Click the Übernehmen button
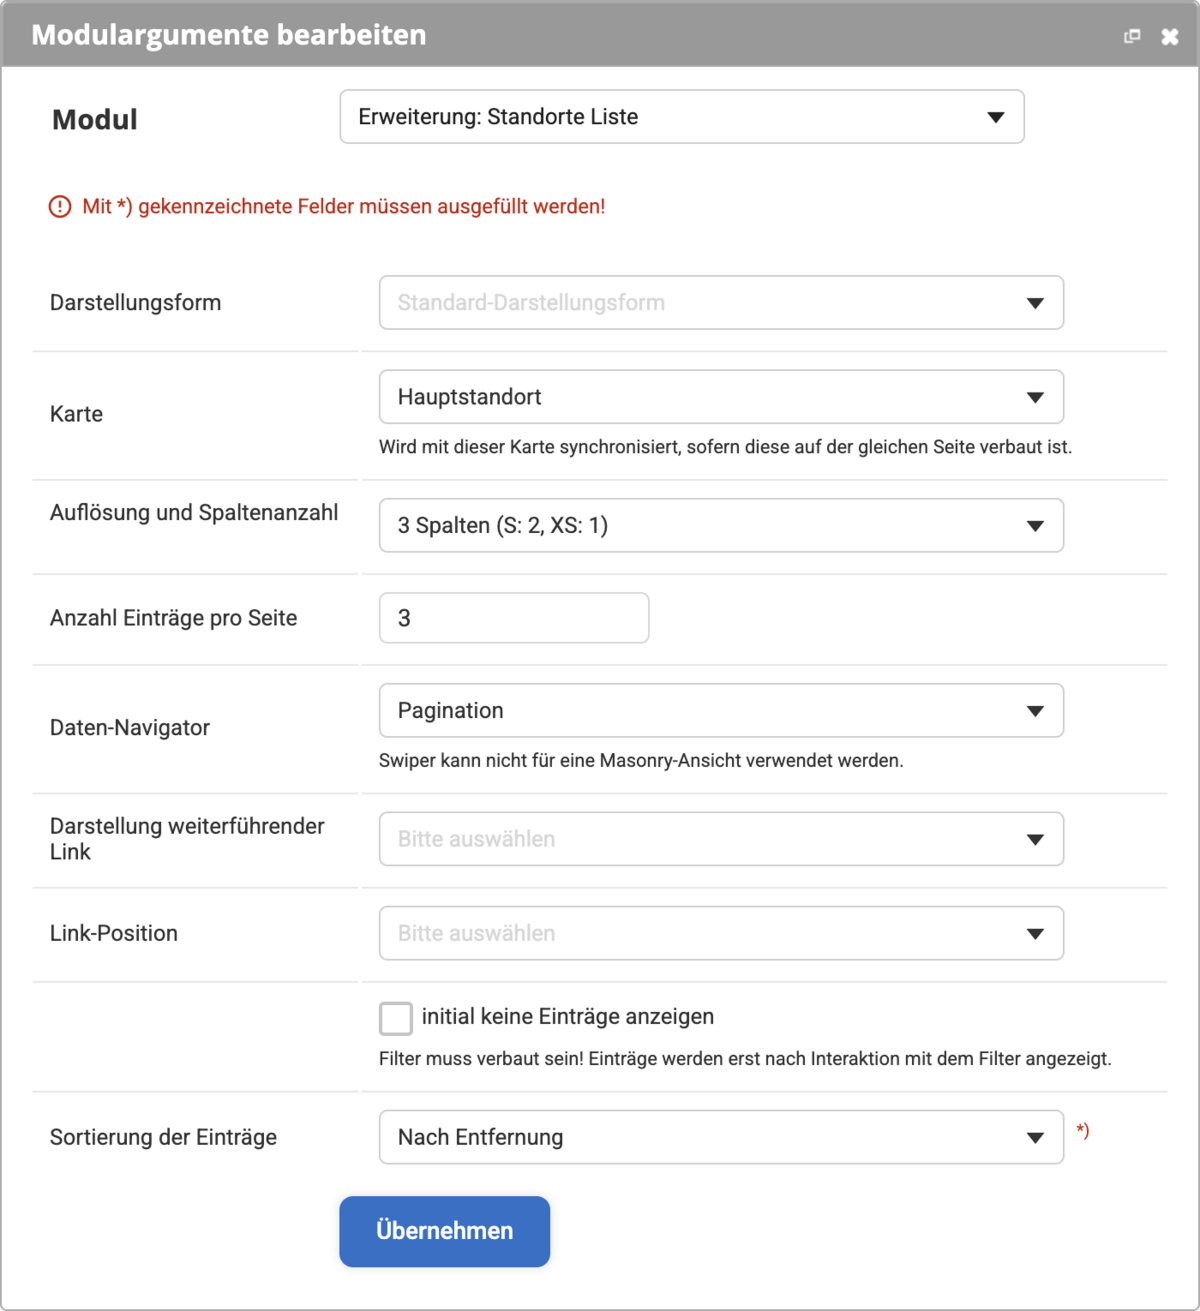 [445, 1231]
